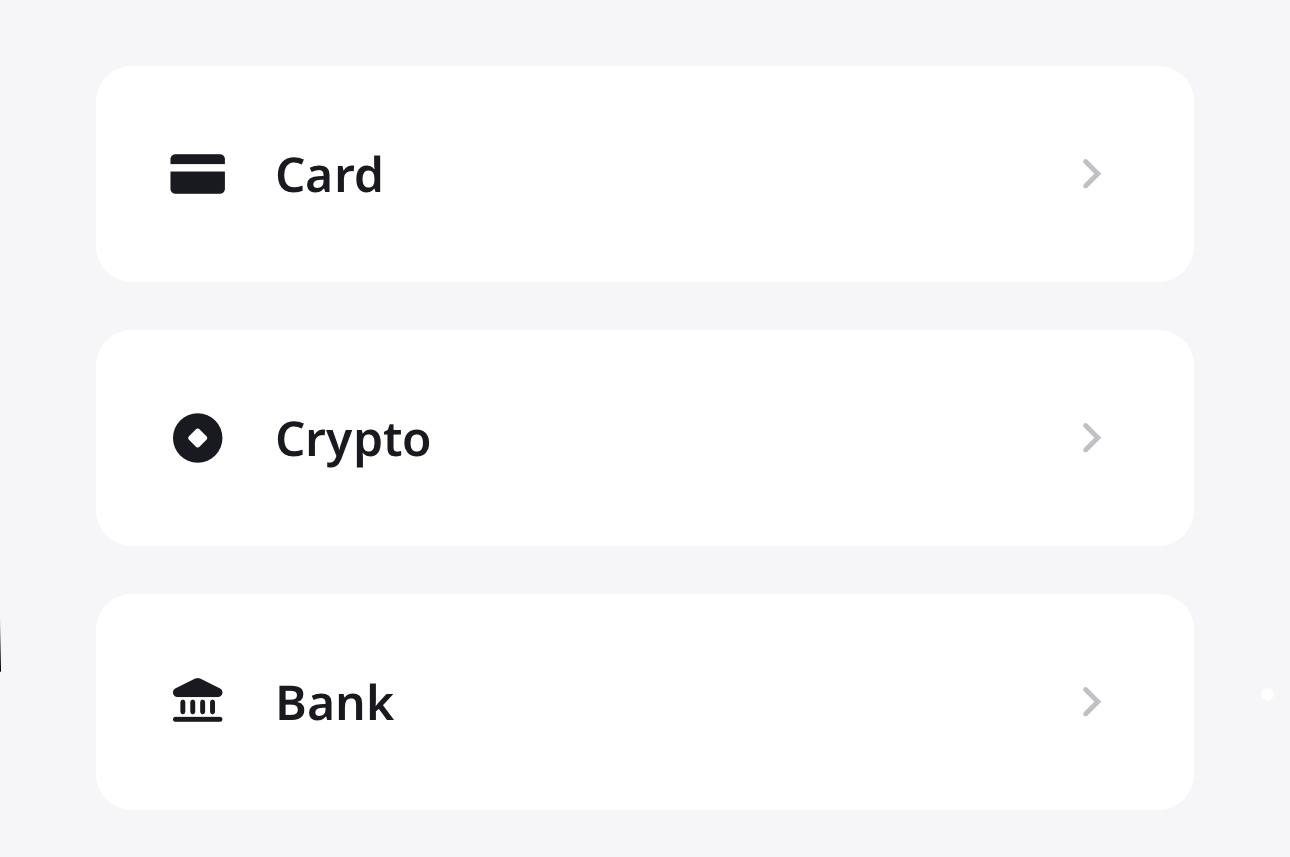The image size is (1290, 857).
Task: Click blank middle area of Bank row
Action: pyautogui.click(x=730, y=702)
